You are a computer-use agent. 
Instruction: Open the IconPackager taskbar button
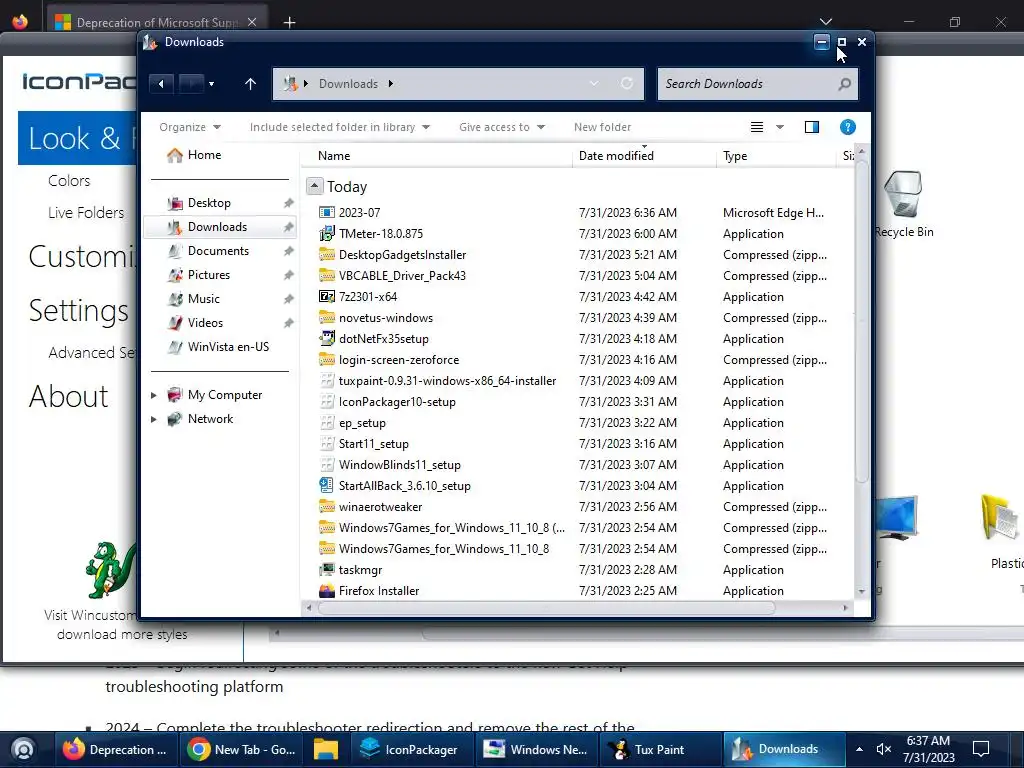[410, 750]
